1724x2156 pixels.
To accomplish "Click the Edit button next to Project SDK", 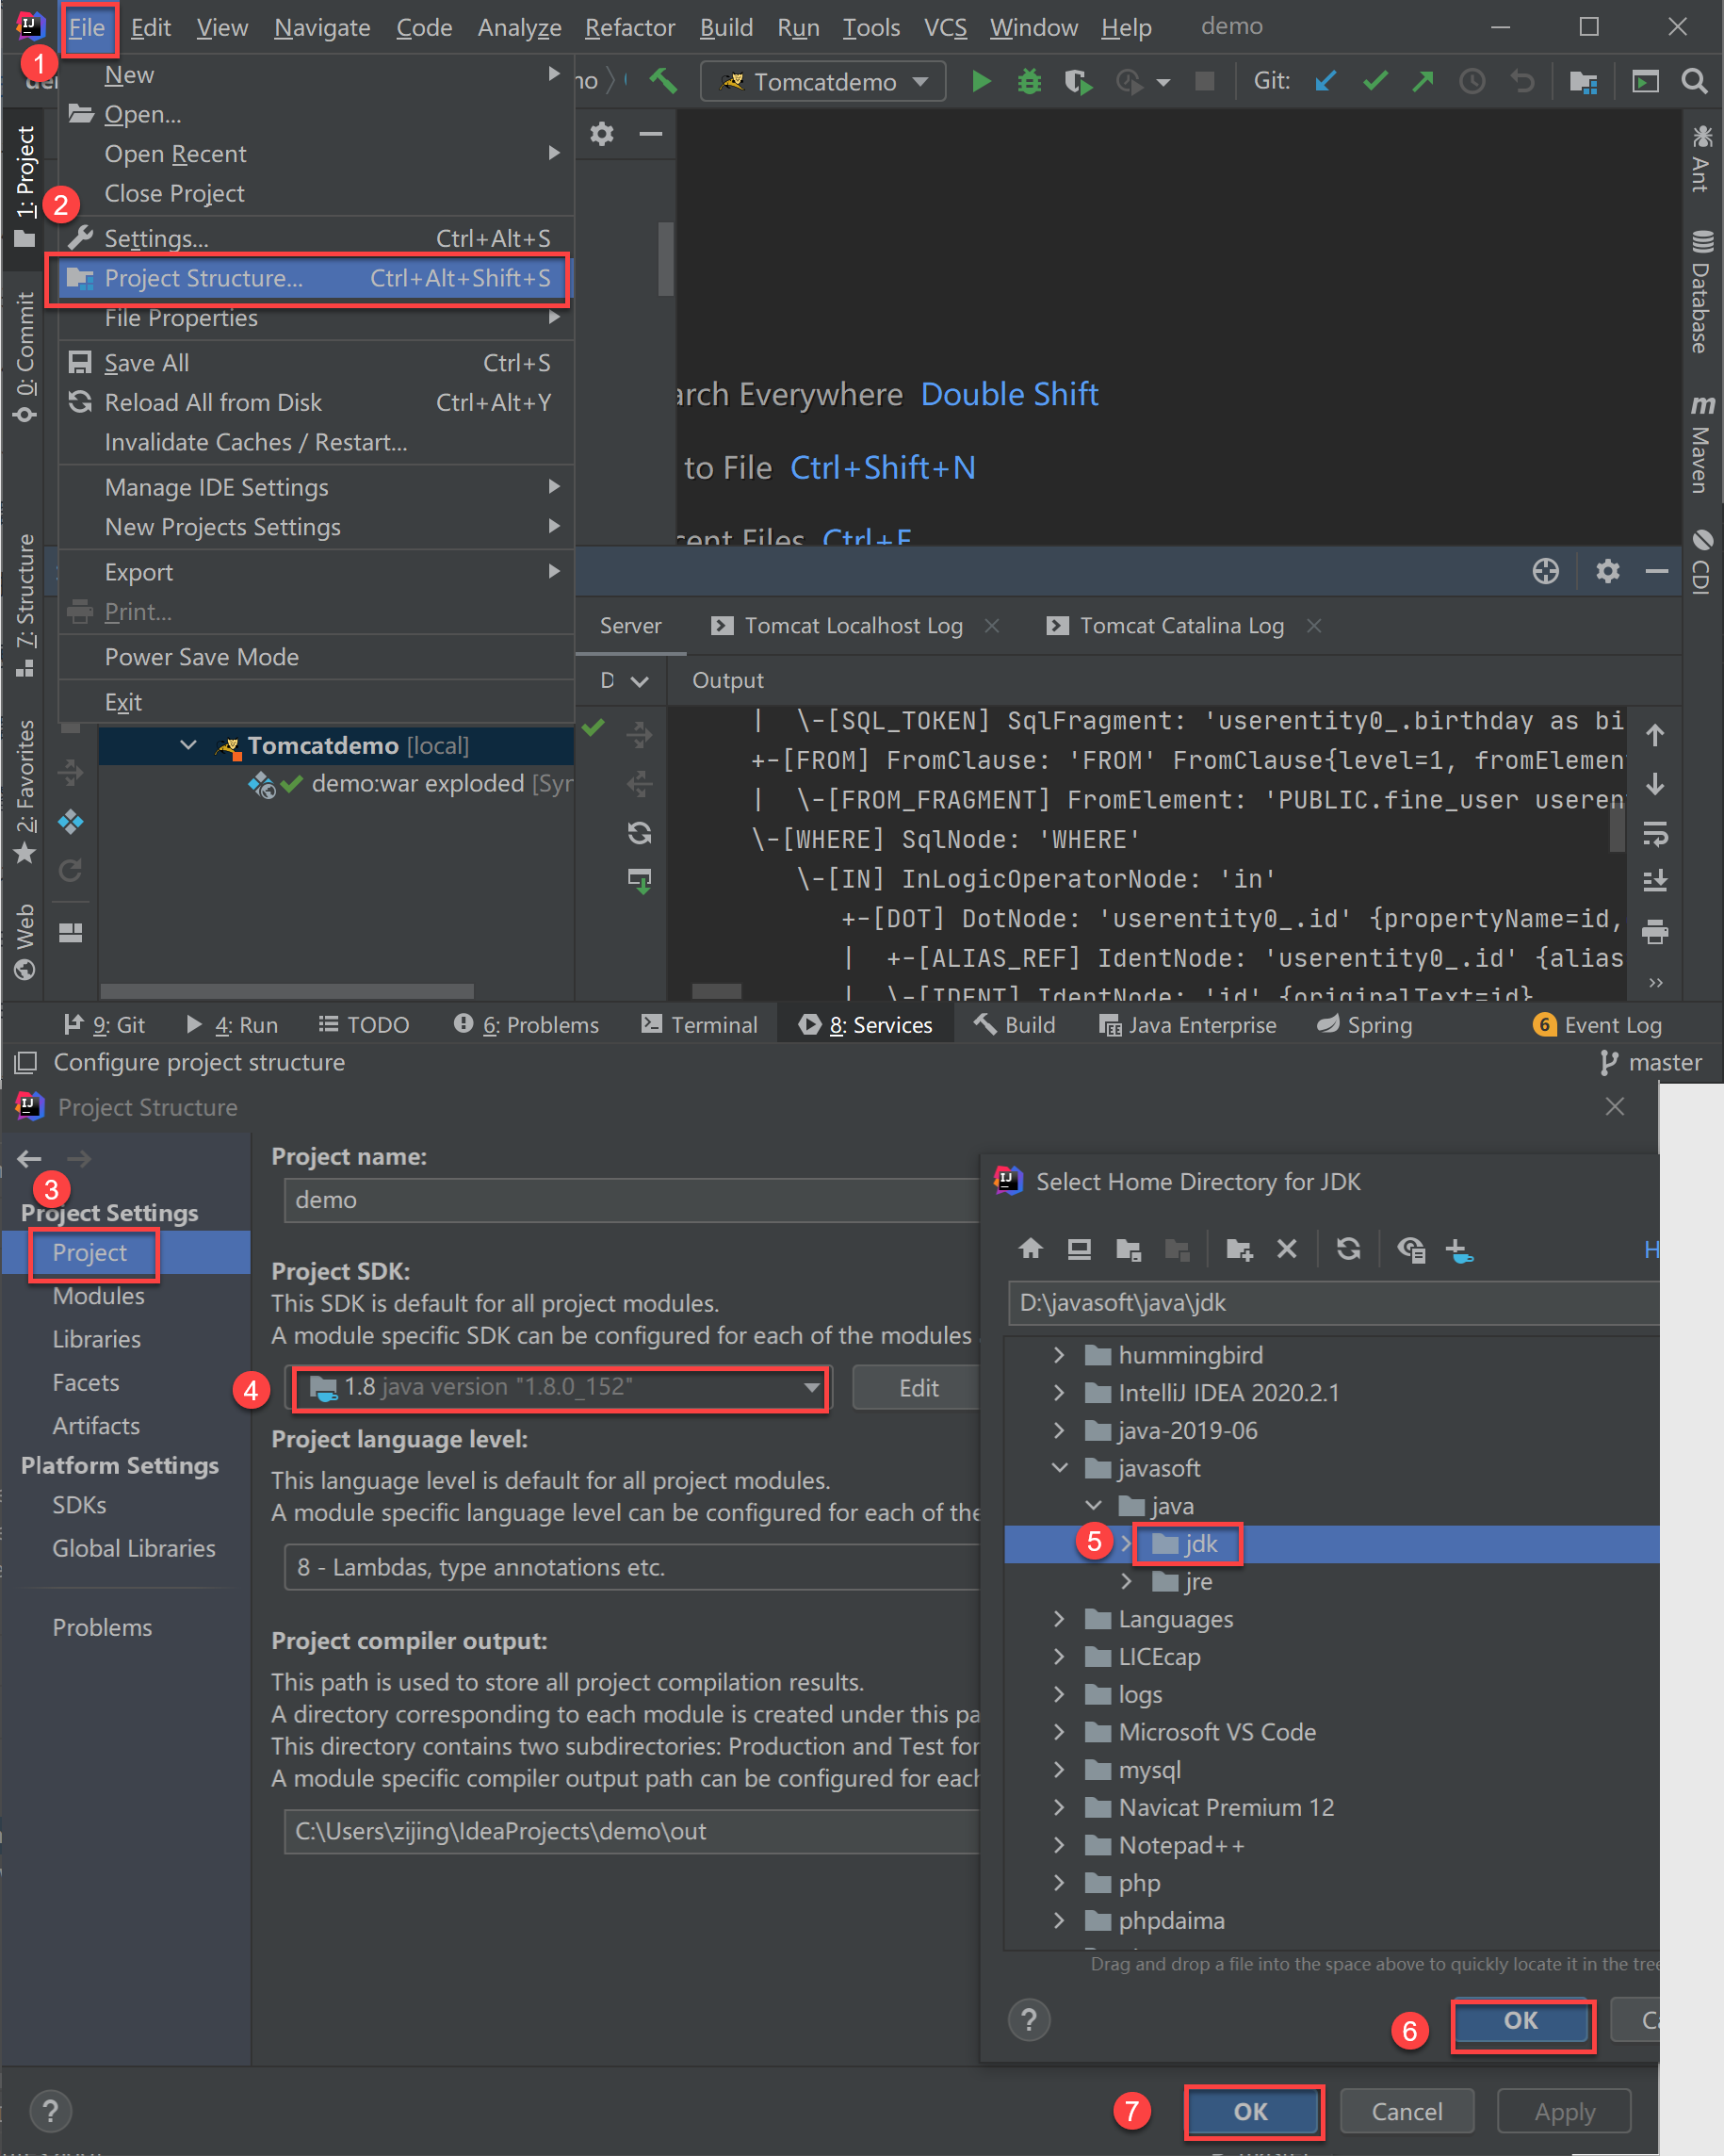I will (x=918, y=1388).
